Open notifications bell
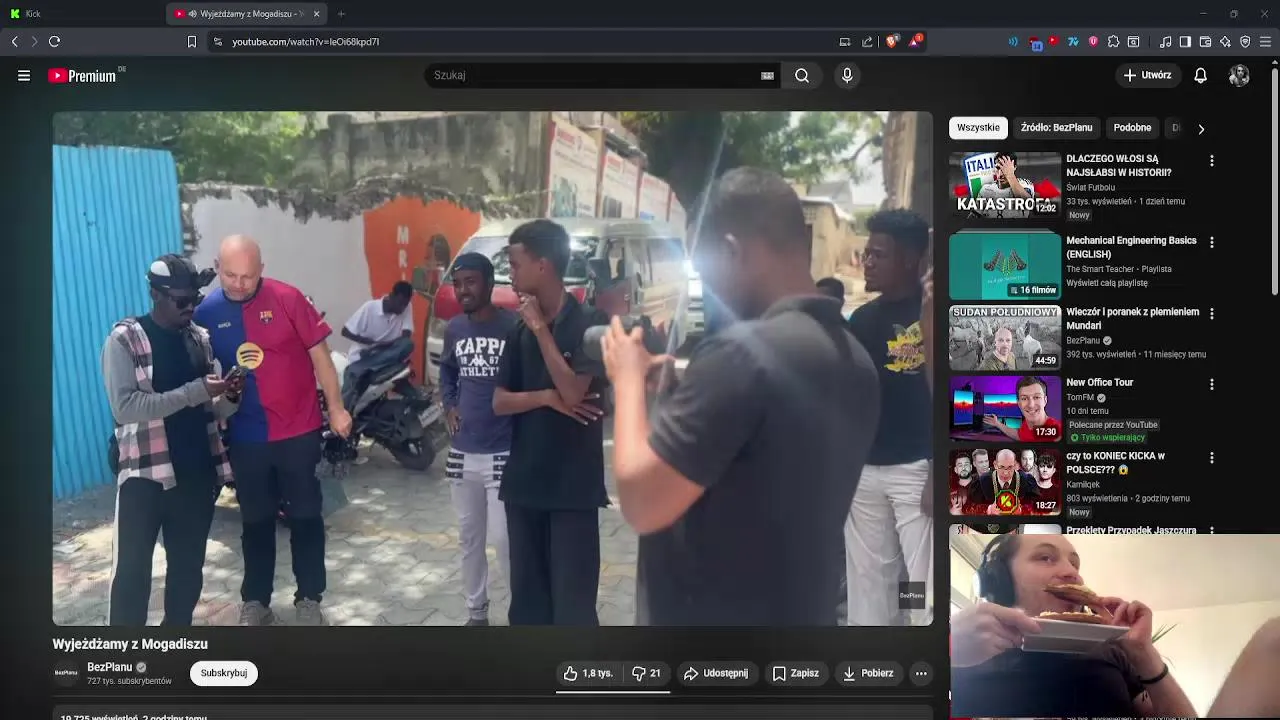1280x720 pixels. (x=1201, y=75)
